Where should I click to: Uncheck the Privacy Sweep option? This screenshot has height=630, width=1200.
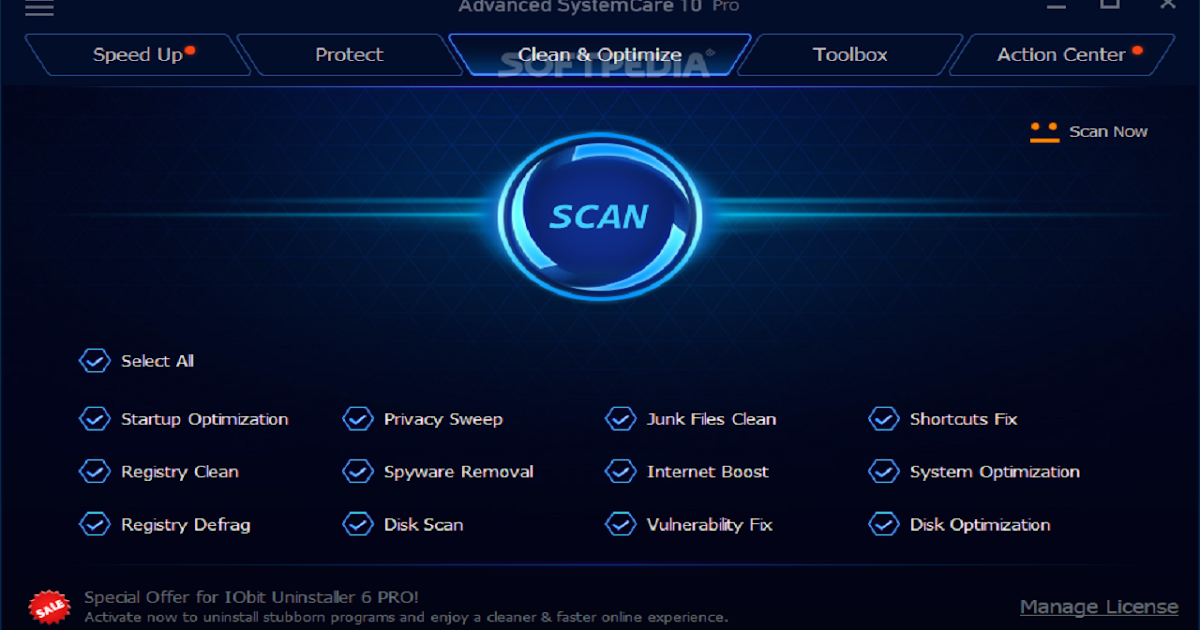358,419
